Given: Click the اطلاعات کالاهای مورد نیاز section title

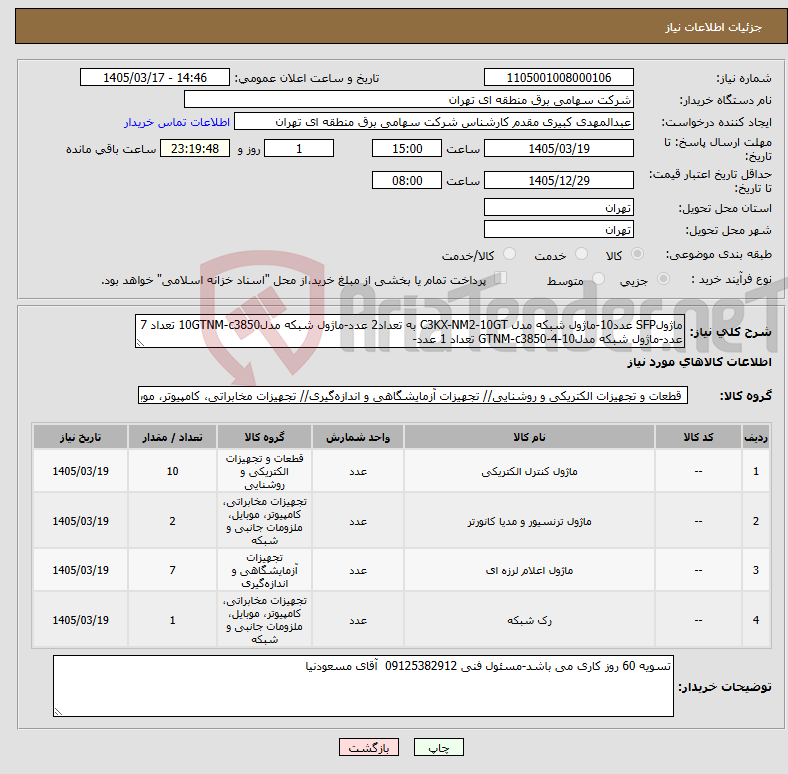Looking at the screenshot, I should (x=699, y=362).
